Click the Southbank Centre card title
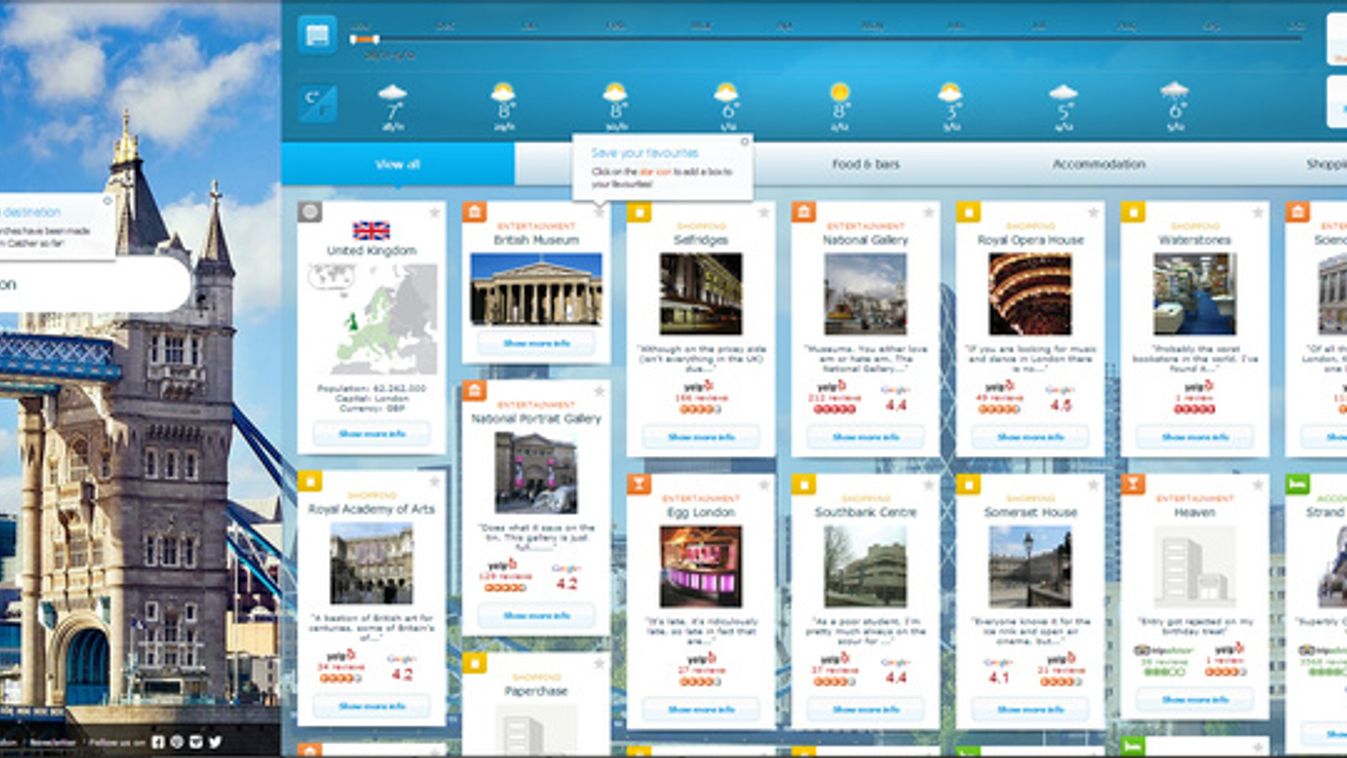1347x758 pixels. pyautogui.click(x=865, y=512)
